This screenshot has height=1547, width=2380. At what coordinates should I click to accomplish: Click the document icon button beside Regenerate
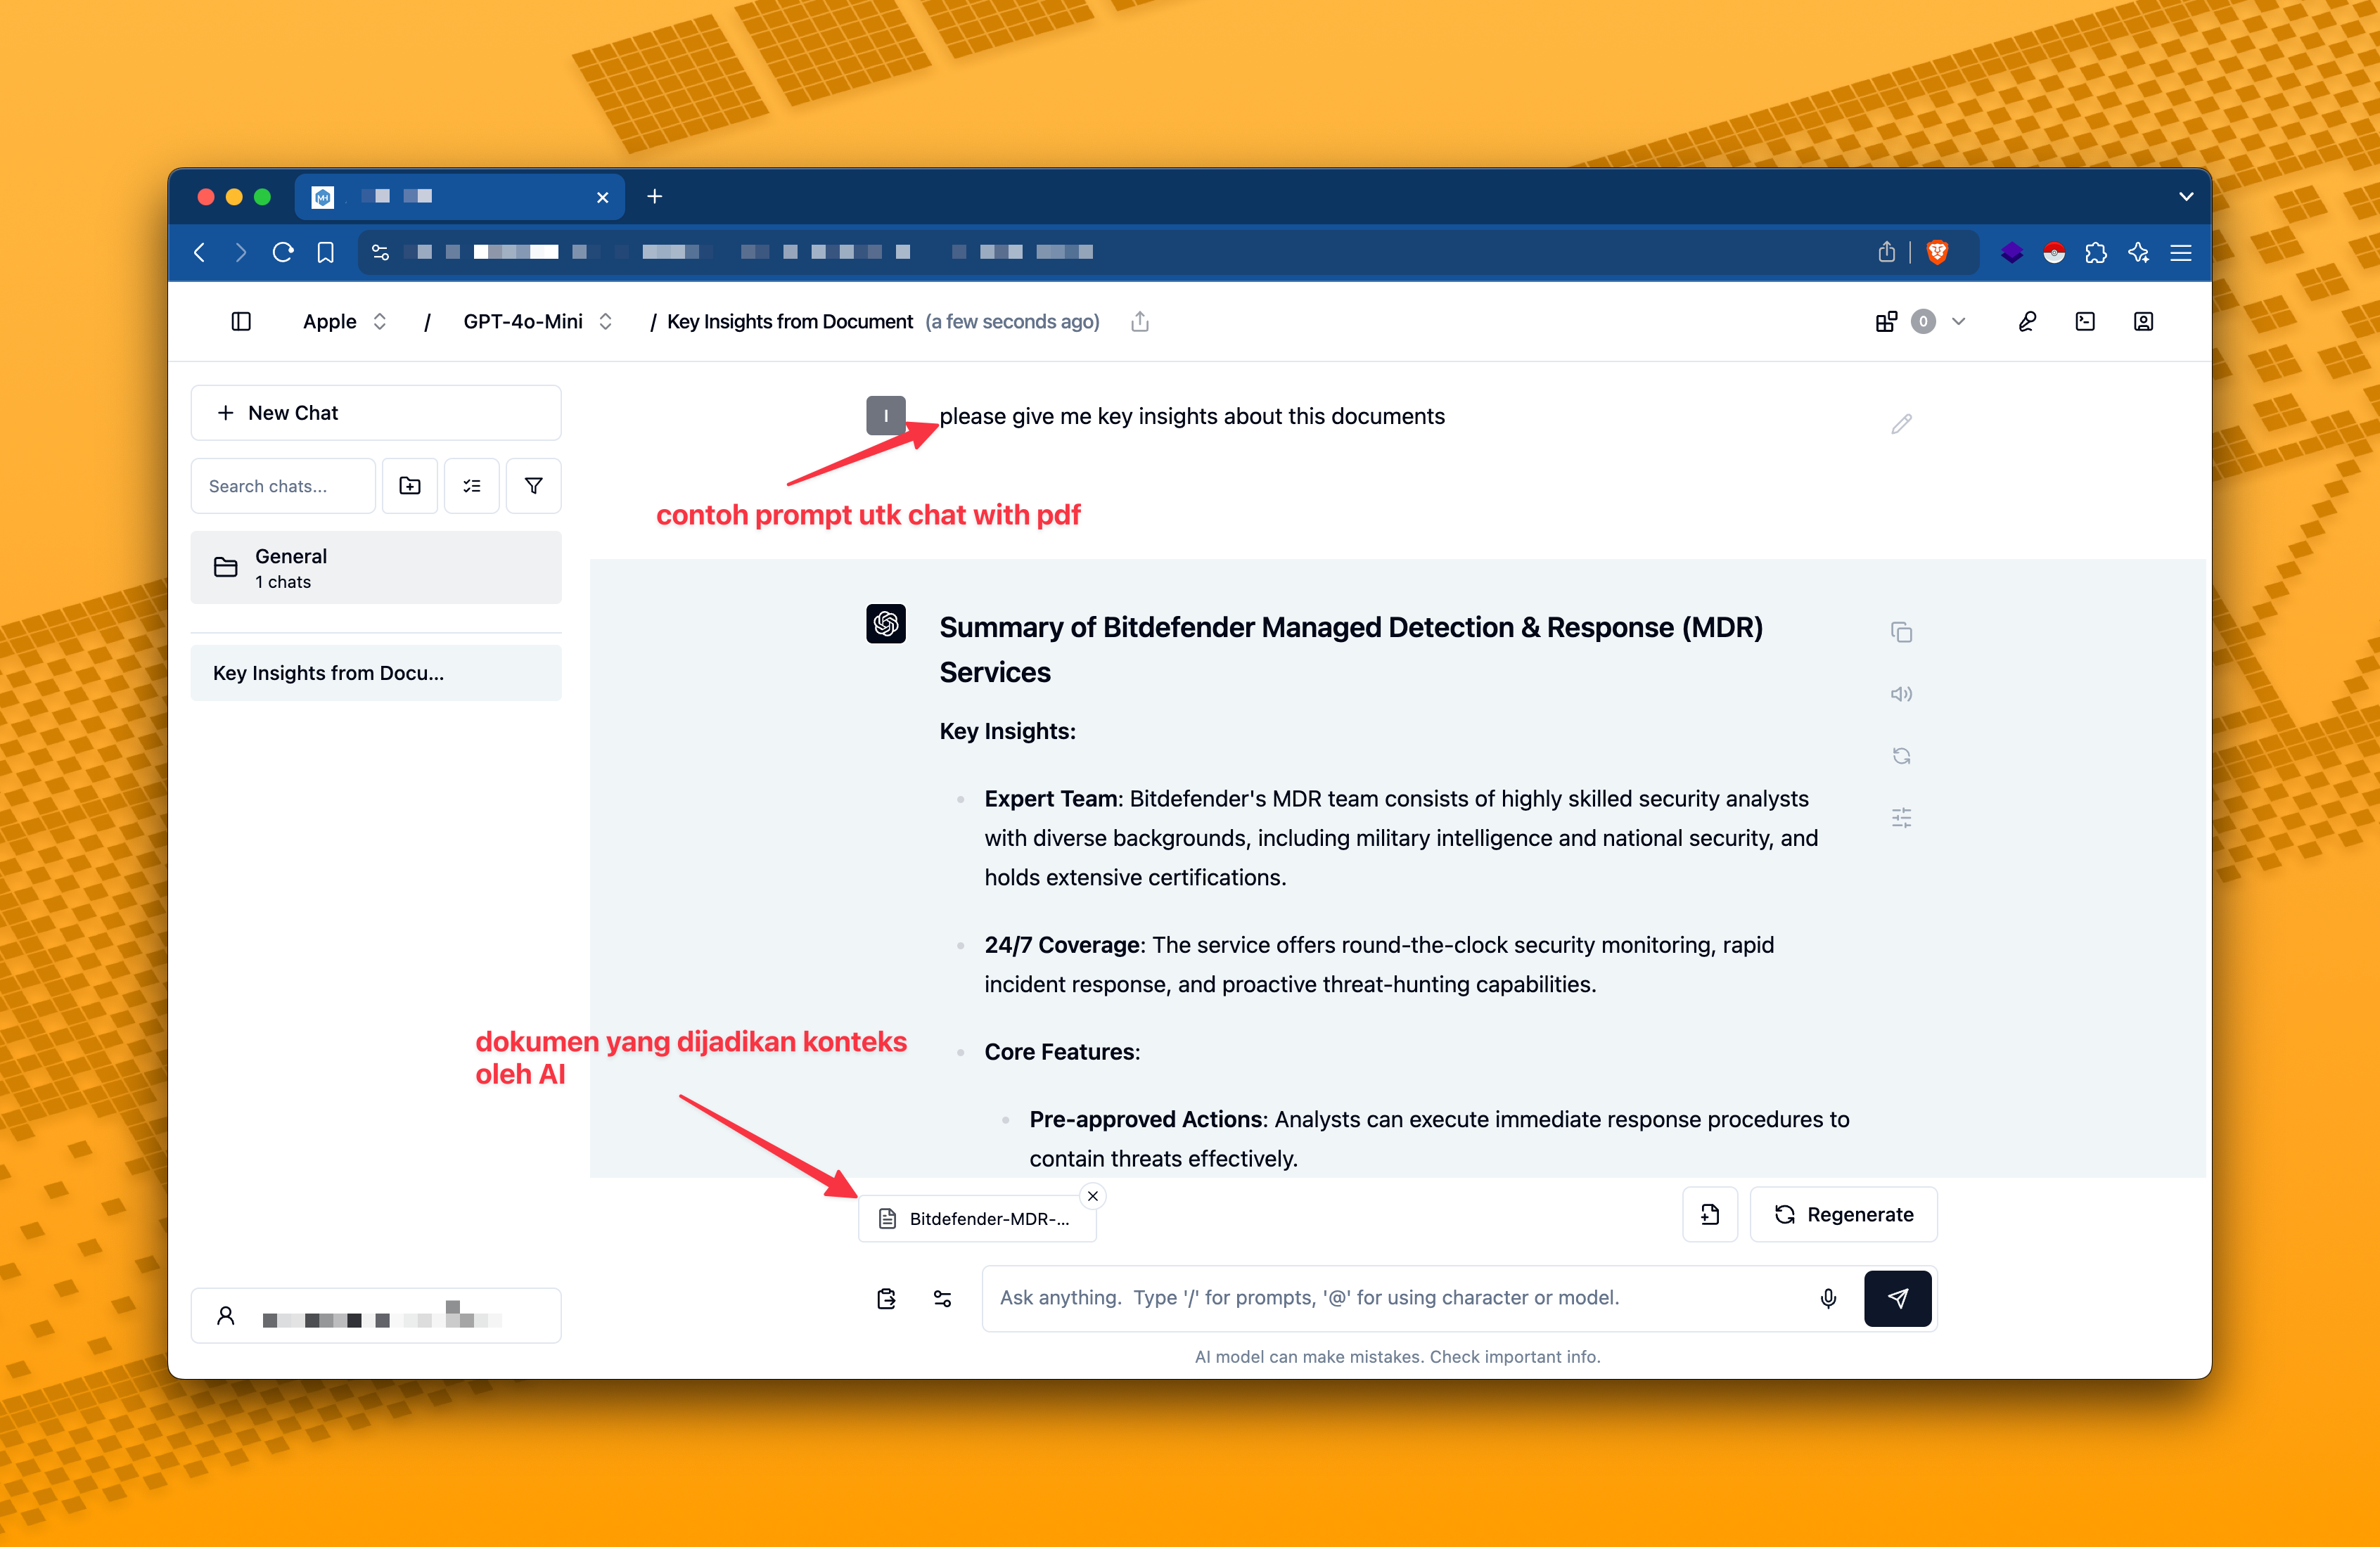pos(1710,1214)
